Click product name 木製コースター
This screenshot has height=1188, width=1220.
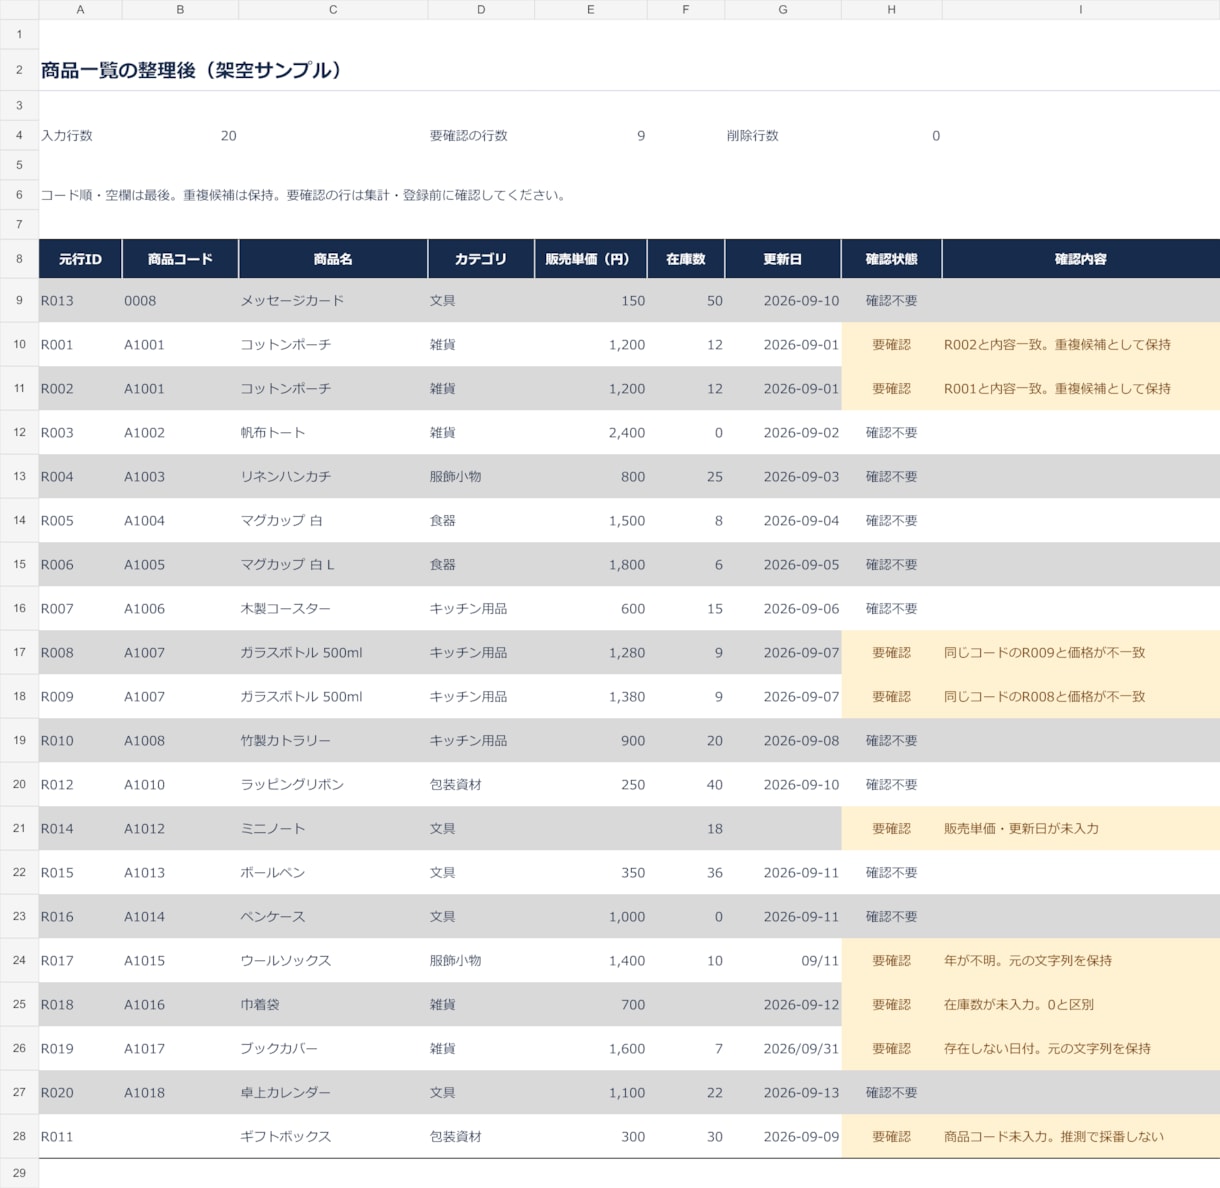point(286,609)
